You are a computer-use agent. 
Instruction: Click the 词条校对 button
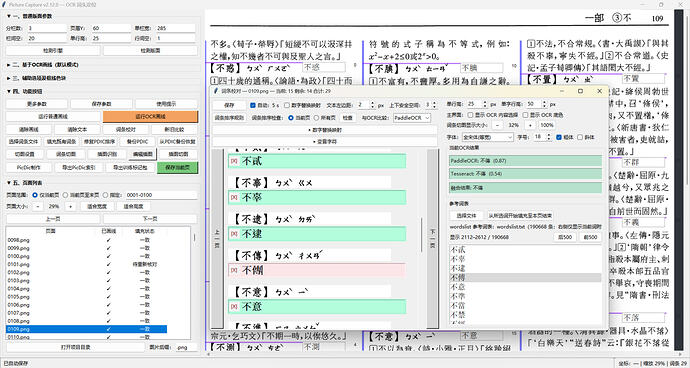(x=126, y=129)
